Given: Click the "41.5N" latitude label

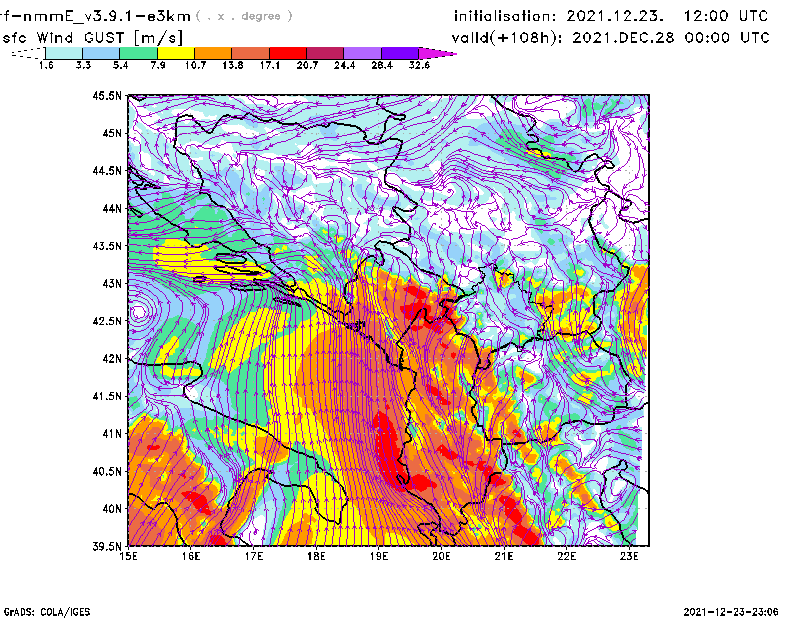Looking at the screenshot, I should click(107, 396).
